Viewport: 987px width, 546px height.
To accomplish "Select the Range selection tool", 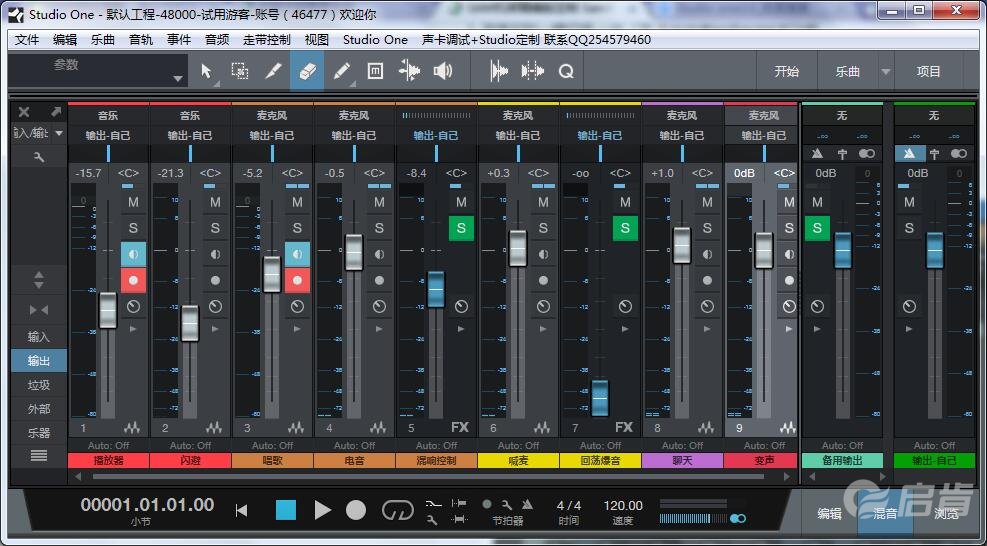I will click(239, 71).
